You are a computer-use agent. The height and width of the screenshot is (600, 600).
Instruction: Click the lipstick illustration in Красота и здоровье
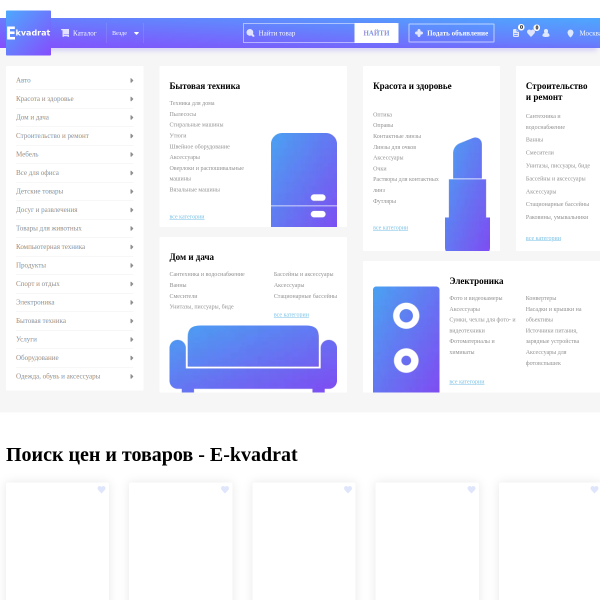click(467, 194)
